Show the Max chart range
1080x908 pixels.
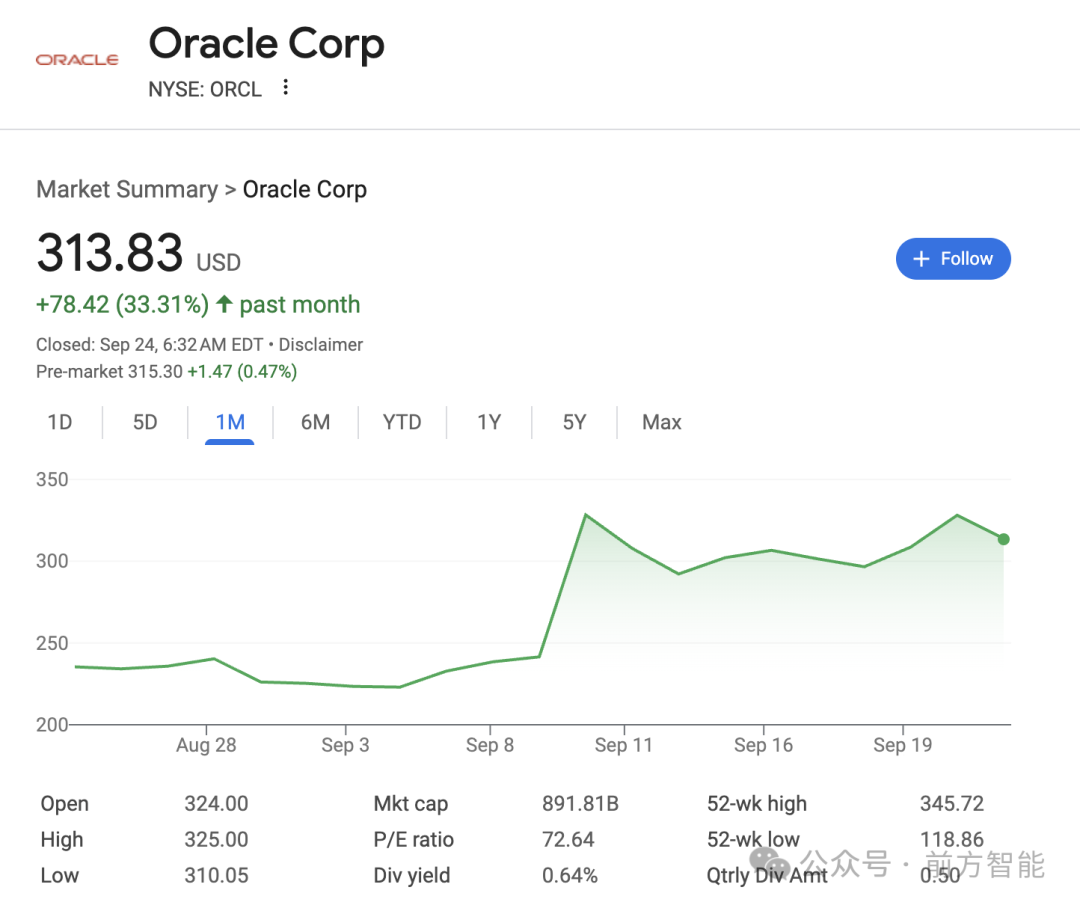click(662, 422)
